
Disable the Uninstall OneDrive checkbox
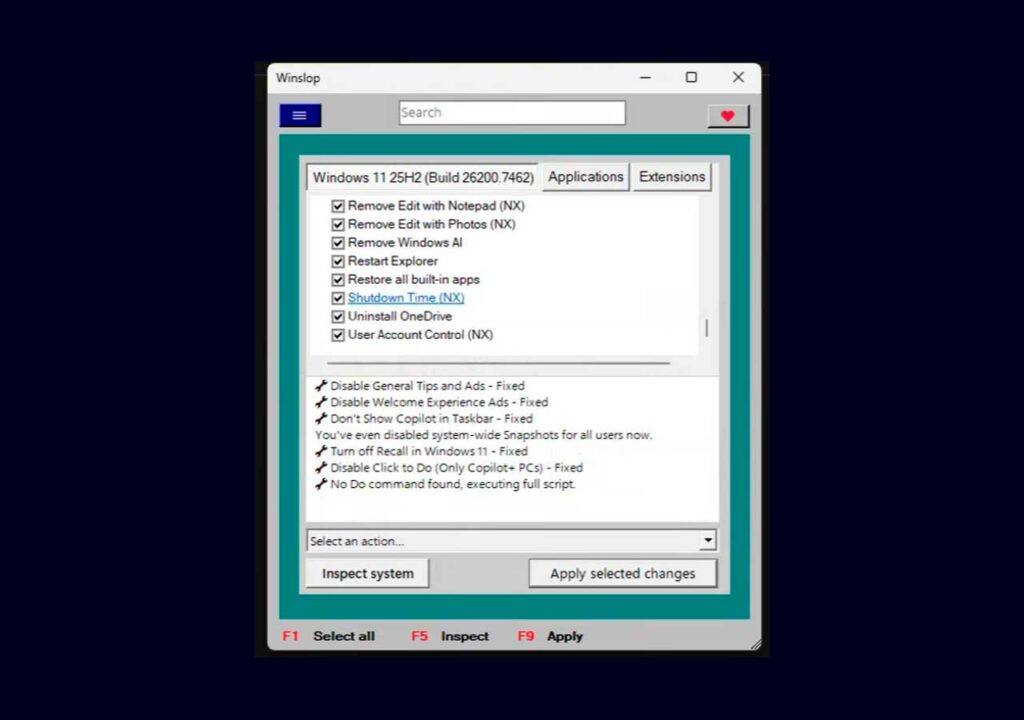[338, 317]
